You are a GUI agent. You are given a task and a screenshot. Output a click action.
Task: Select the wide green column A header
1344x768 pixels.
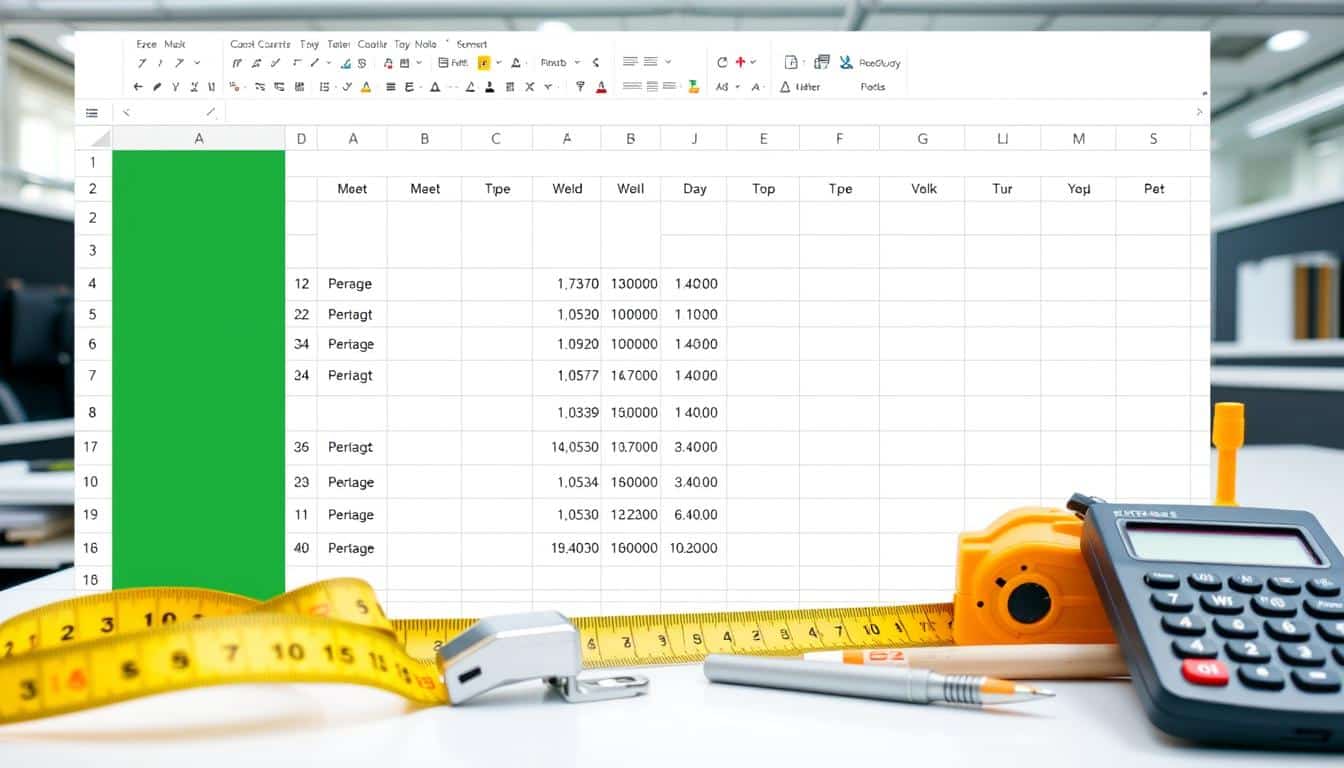pos(199,139)
